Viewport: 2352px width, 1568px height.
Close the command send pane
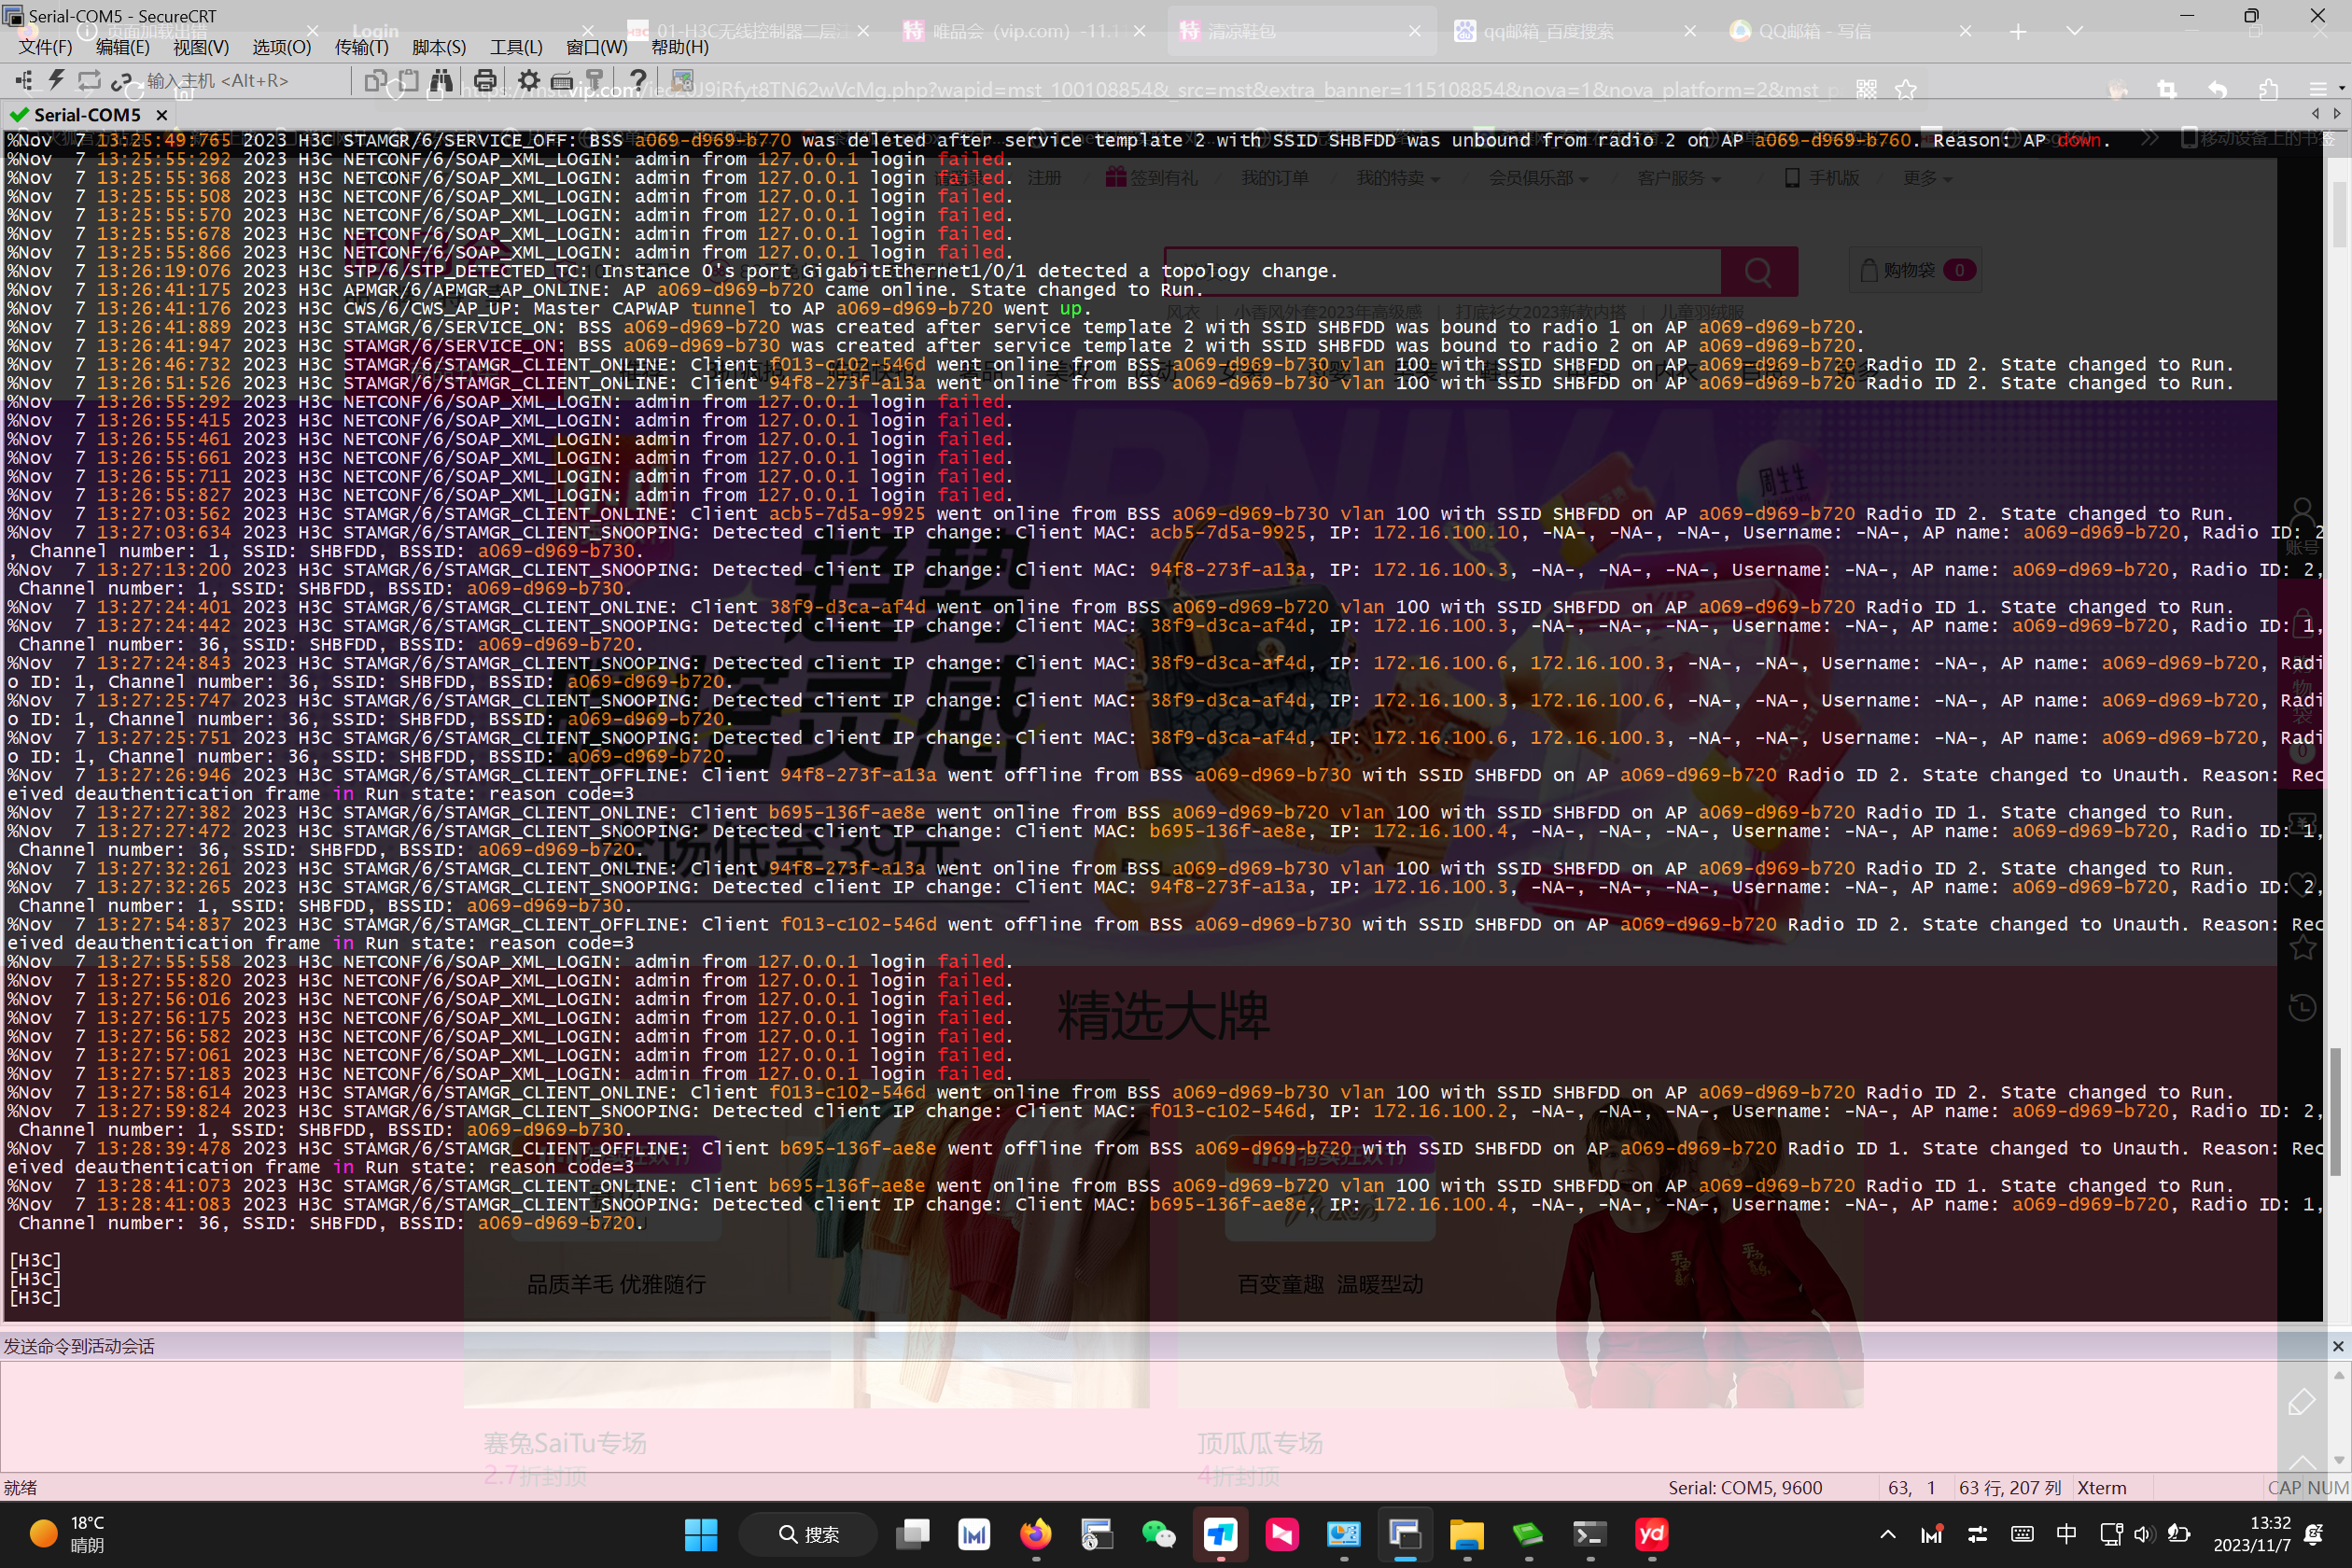tap(2337, 1346)
